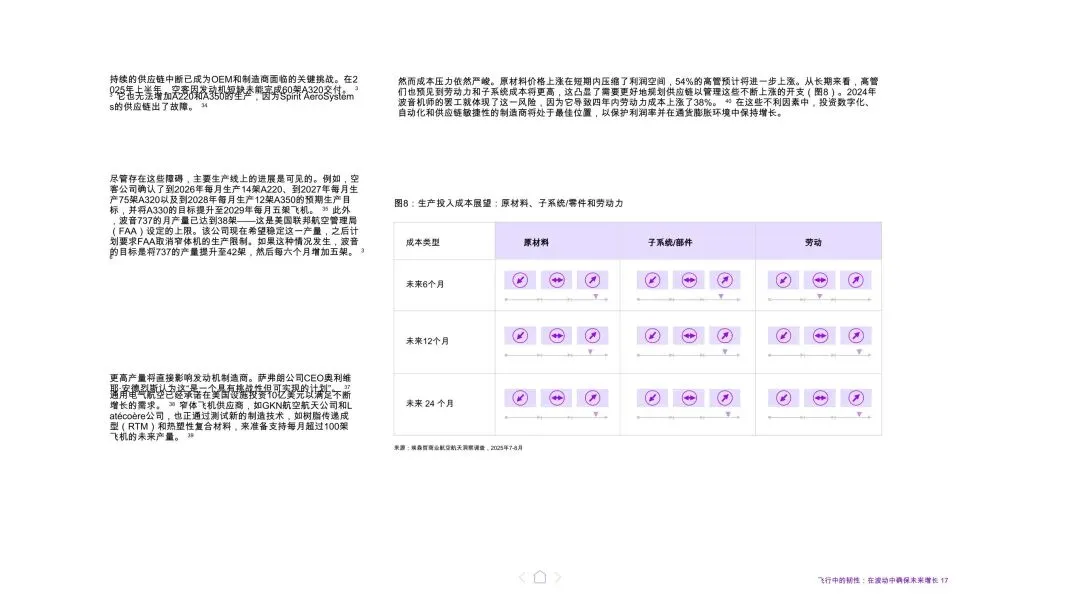1080x607 pixels.
Task: Go to the previous page arrow
Action: pos(521,577)
